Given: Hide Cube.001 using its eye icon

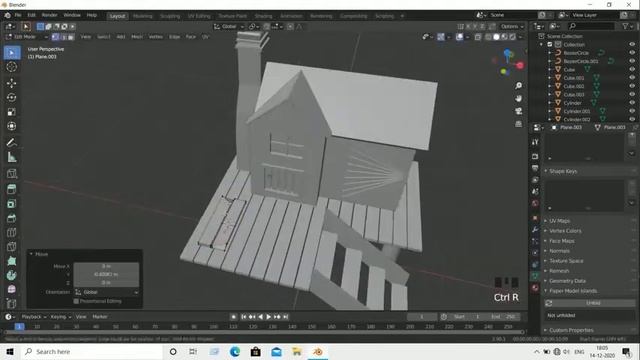Looking at the screenshot, I should [632, 78].
